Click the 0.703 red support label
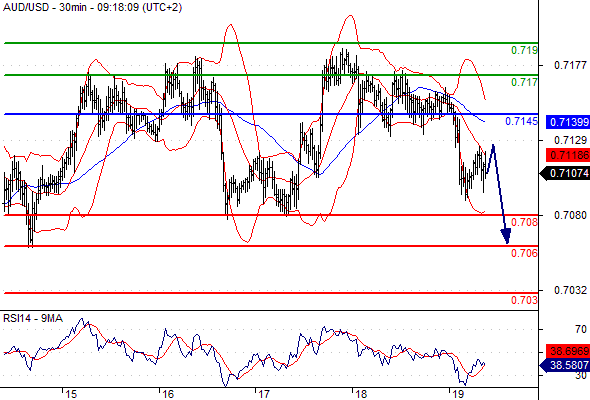This screenshot has width=590, height=400. pyautogui.click(x=524, y=300)
